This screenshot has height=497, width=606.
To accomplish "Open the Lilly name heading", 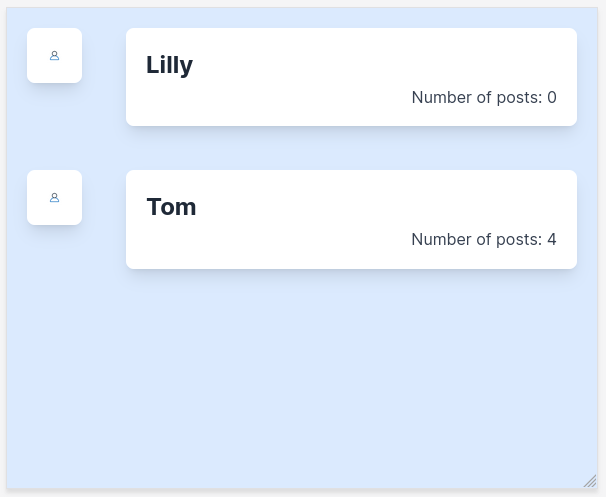I will click(x=169, y=65).
